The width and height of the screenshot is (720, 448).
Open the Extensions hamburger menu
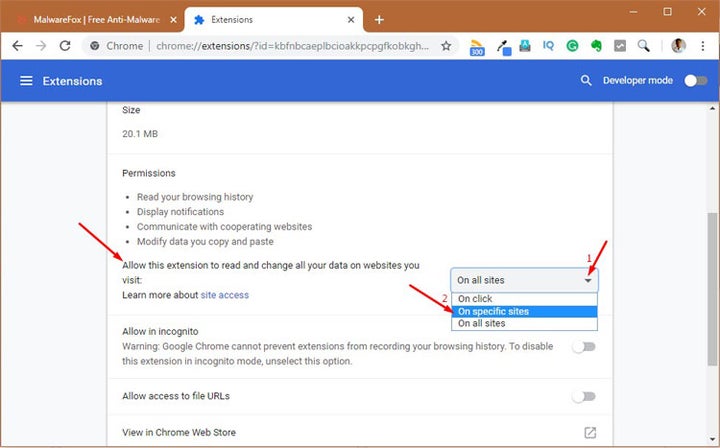point(26,81)
